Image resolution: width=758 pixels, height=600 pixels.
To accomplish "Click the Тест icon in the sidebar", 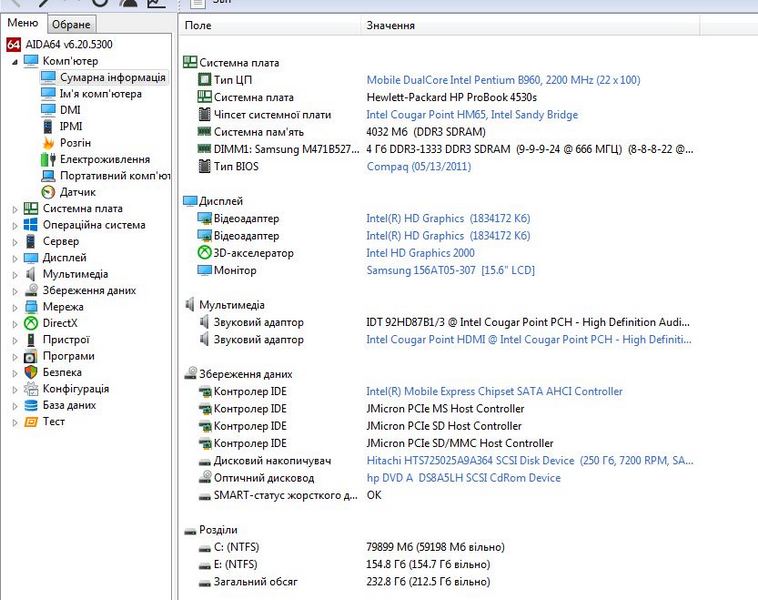I will point(30,421).
